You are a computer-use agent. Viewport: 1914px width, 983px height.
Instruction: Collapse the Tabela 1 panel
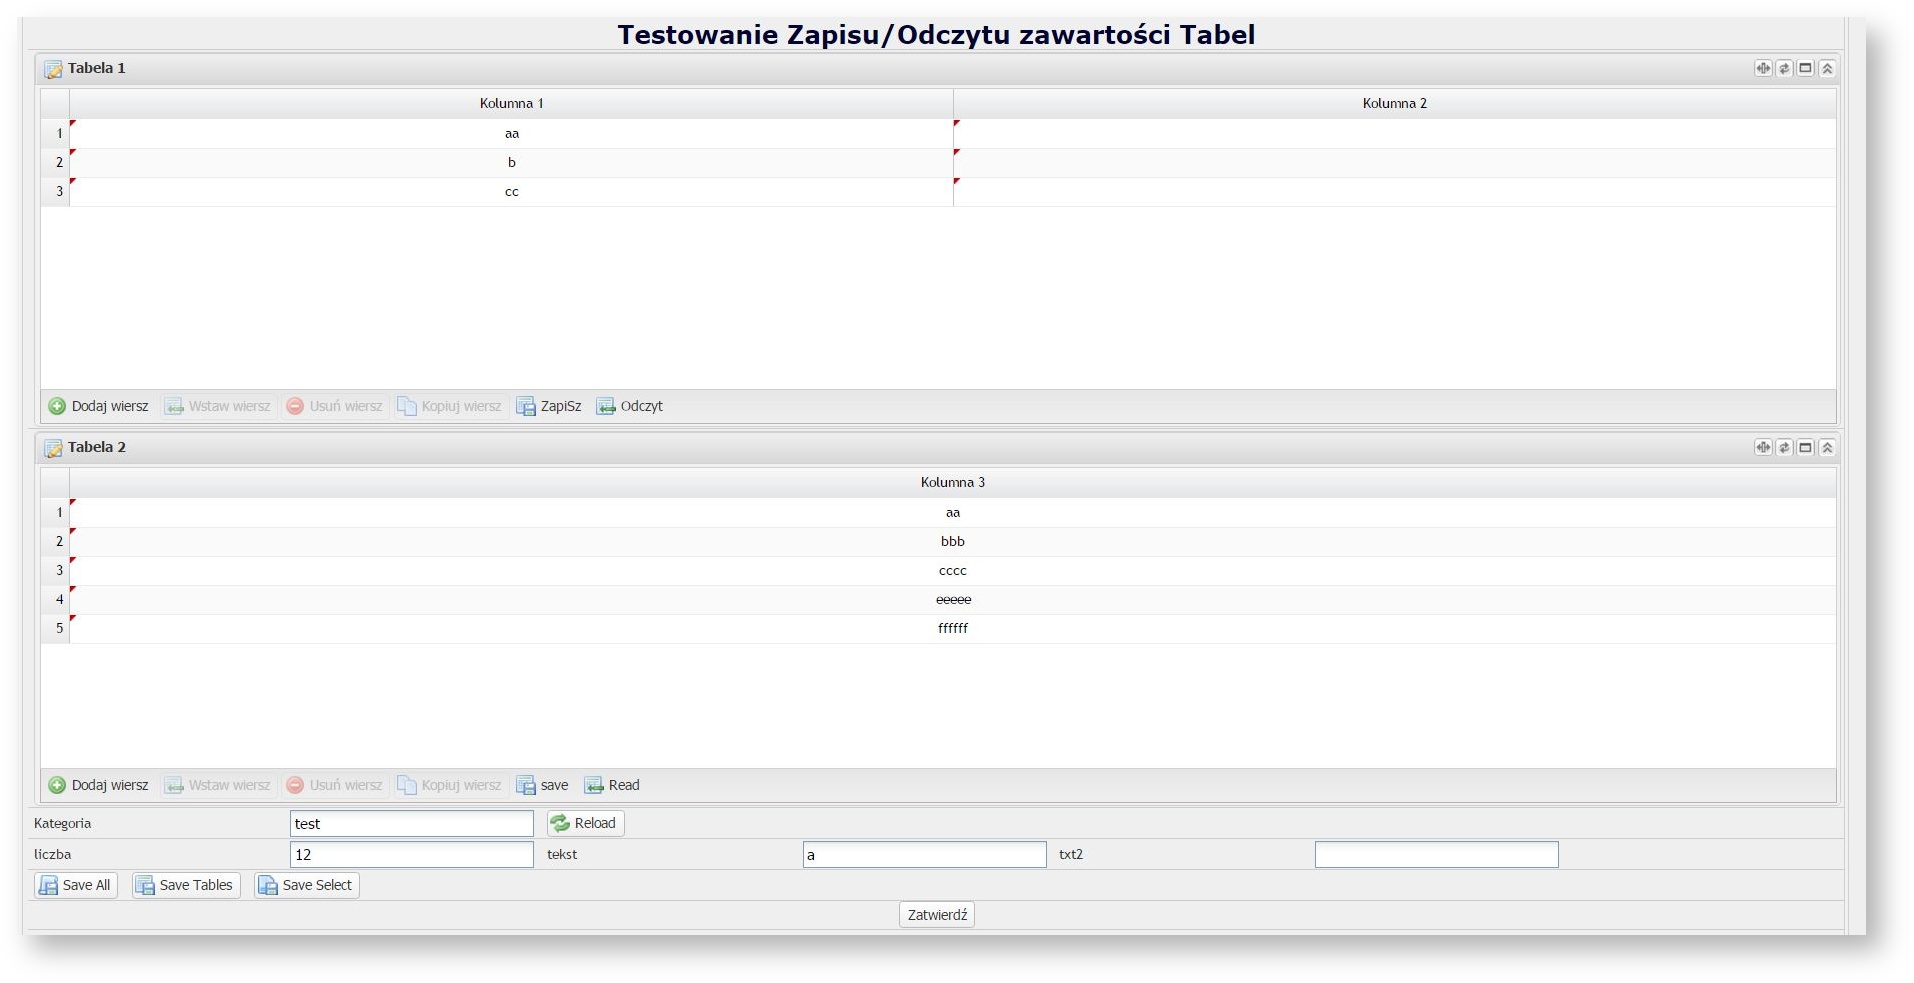tap(1826, 68)
